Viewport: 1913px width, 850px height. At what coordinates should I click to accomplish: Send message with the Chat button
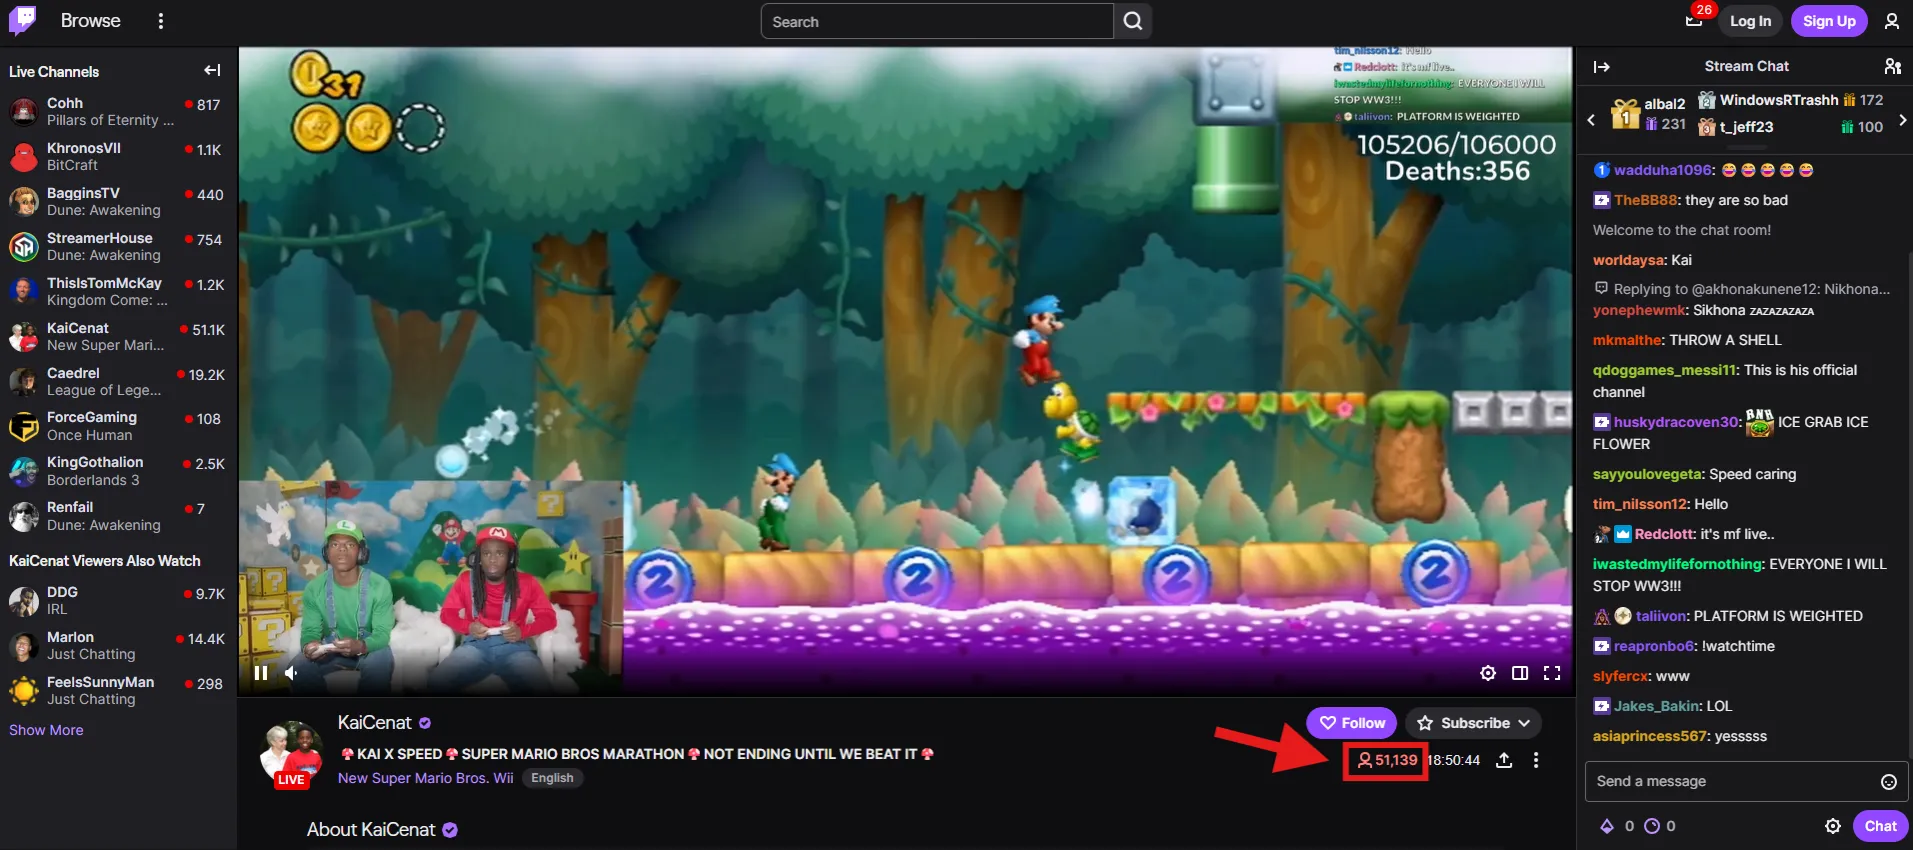pos(1880,826)
